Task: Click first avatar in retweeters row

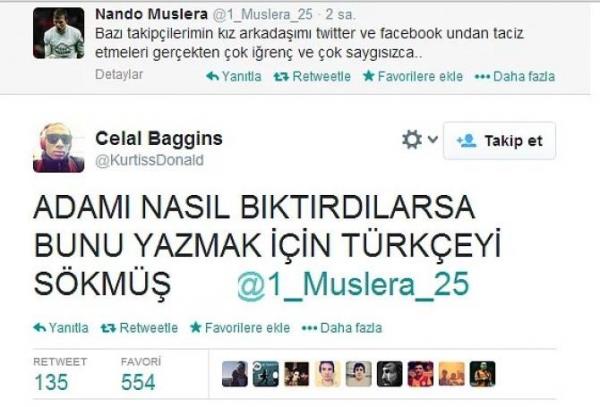Action: 235,374
